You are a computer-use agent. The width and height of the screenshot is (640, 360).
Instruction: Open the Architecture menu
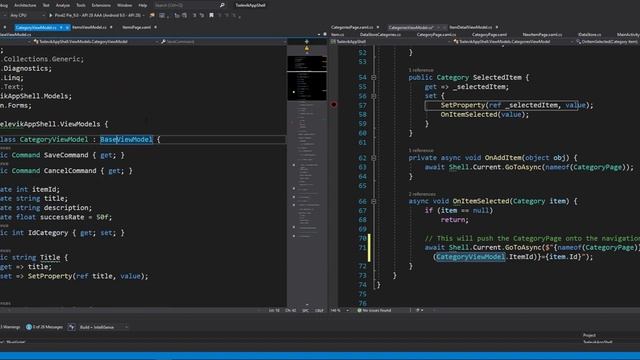coord(25,5)
